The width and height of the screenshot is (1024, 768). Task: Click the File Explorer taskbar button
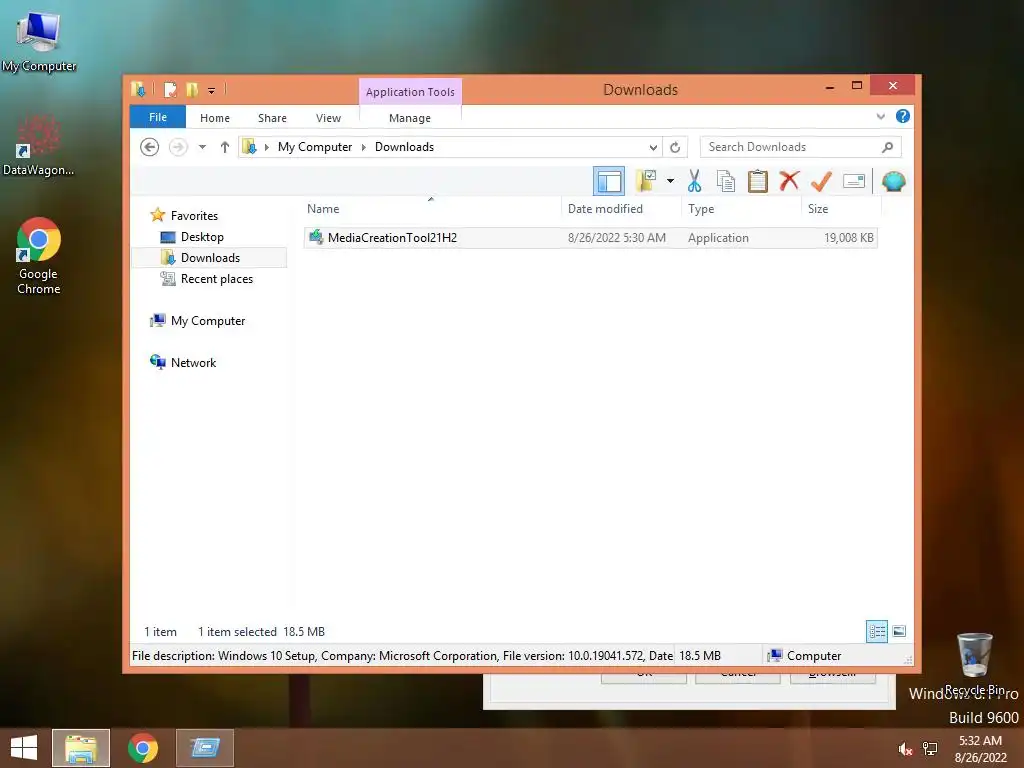click(81, 748)
